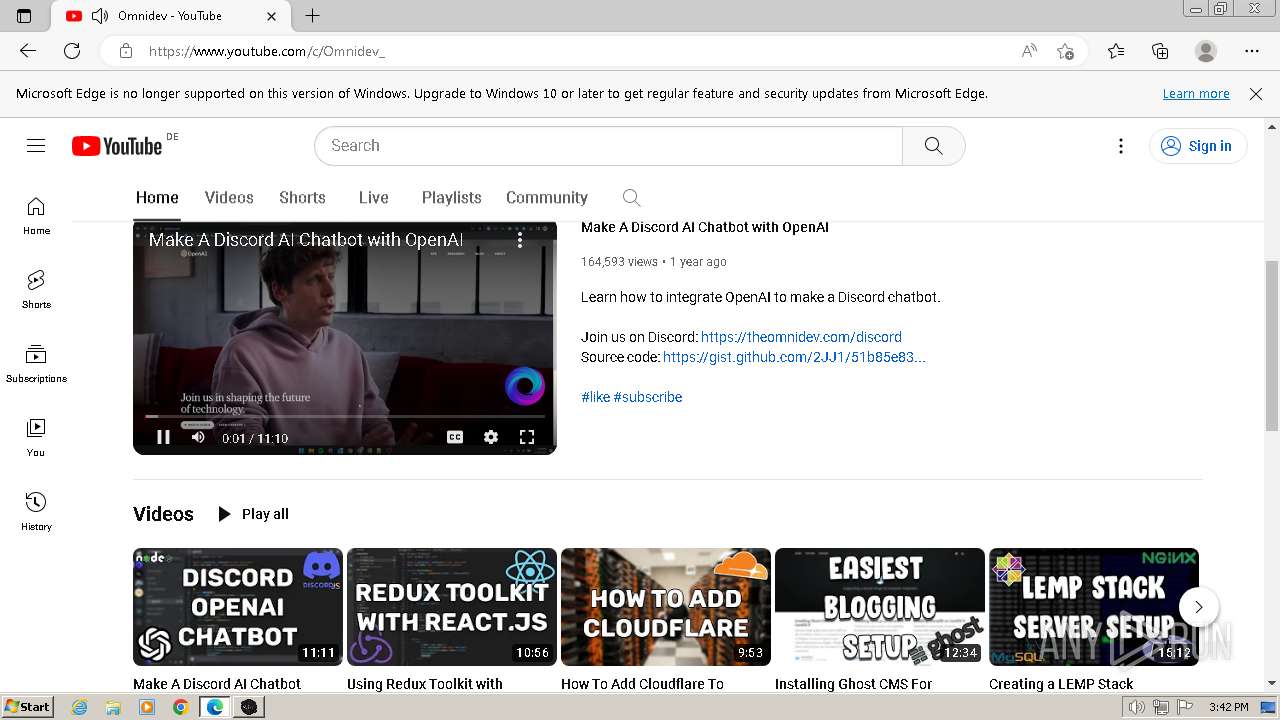1280x720 pixels.
Task: Enter fullscreen on the video player
Action: [527, 437]
